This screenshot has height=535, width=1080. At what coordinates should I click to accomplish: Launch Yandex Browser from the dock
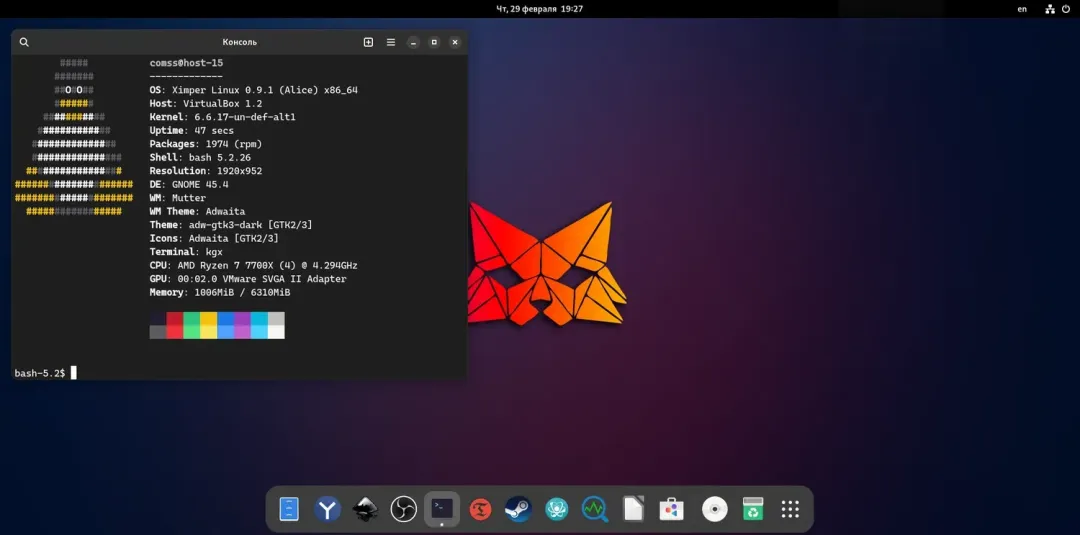pos(327,510)
